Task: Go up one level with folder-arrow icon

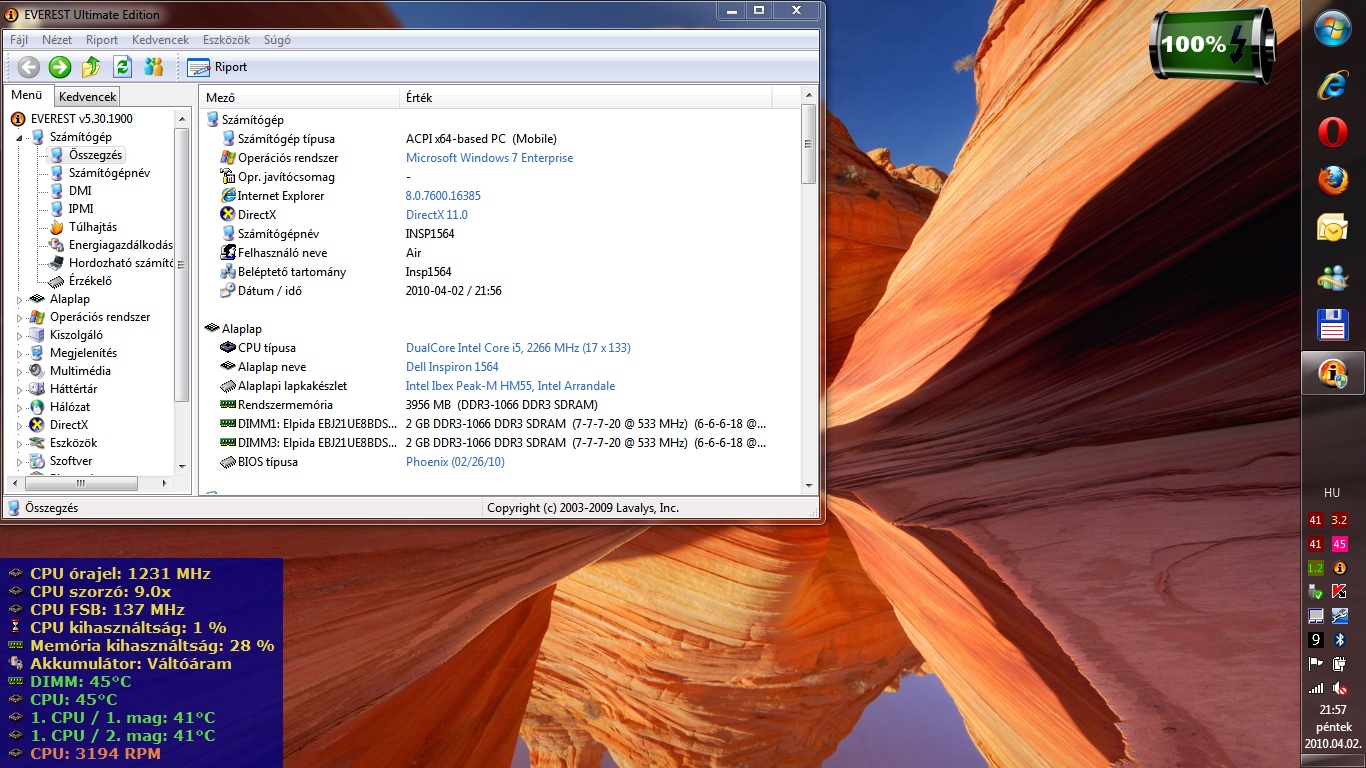Action: click(x=91, y=67)
